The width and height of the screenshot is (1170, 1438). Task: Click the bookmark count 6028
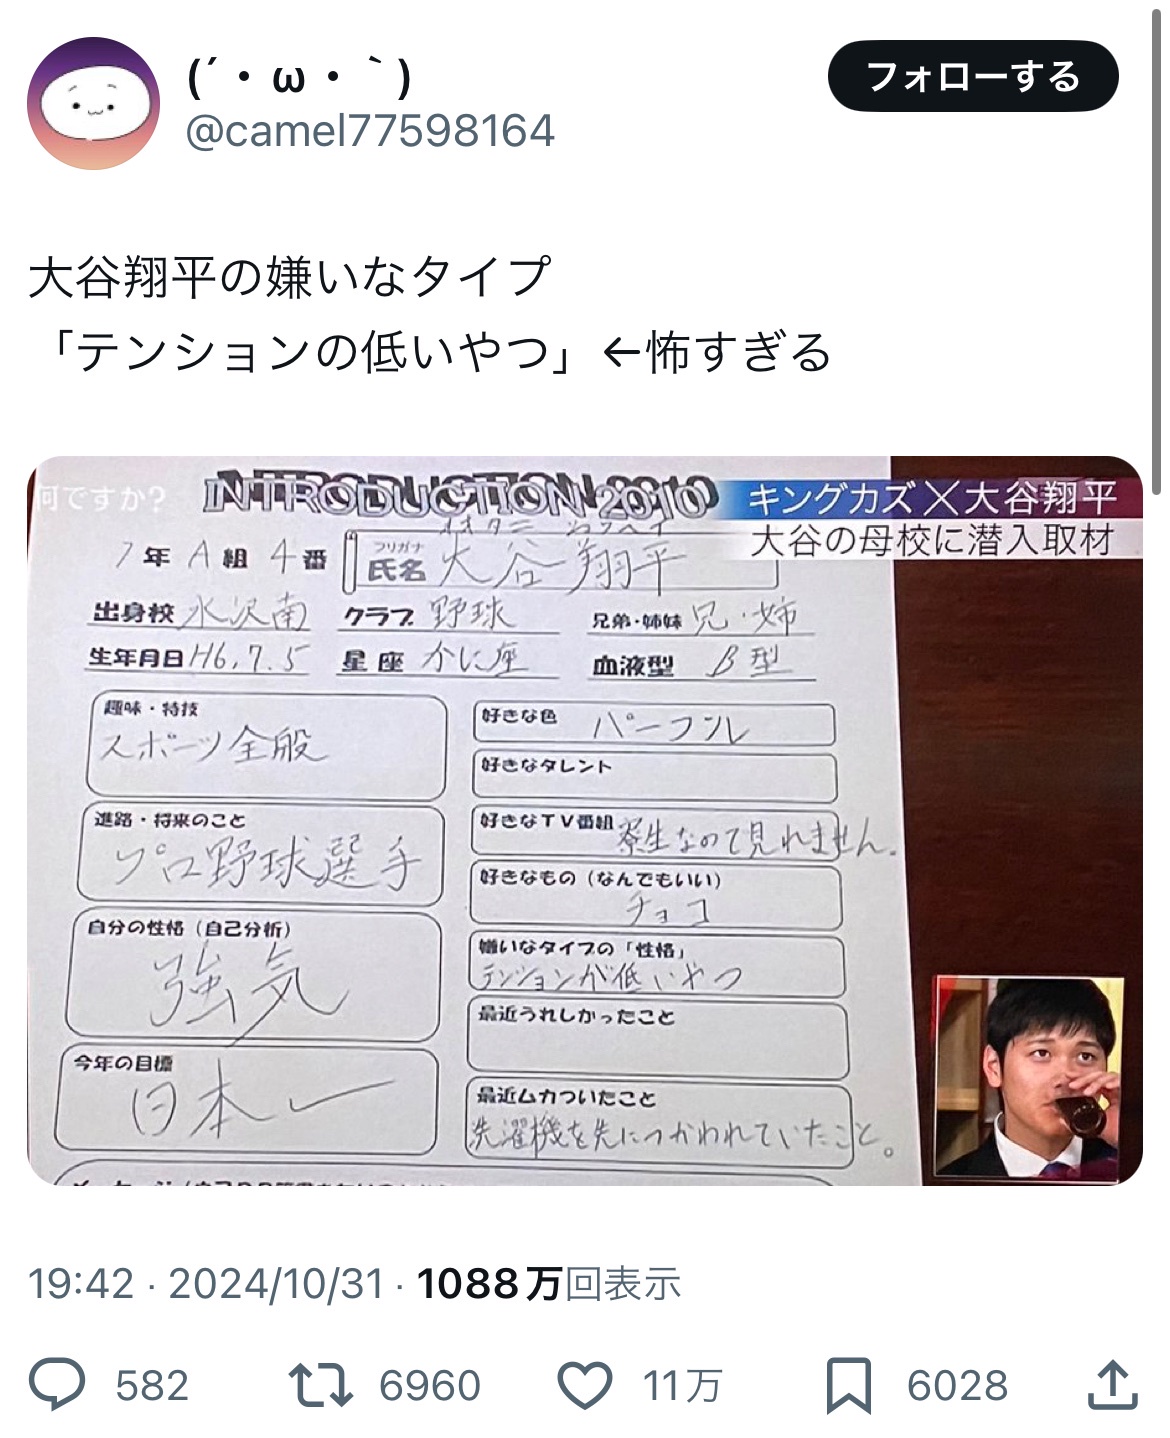[x=957, y=1386]
